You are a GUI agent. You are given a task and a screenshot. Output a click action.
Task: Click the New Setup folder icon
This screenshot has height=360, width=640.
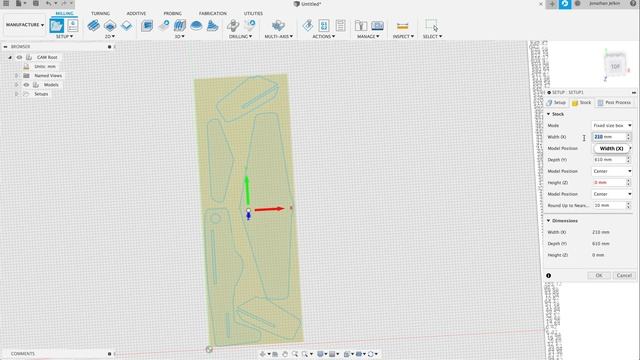point(56,26)
